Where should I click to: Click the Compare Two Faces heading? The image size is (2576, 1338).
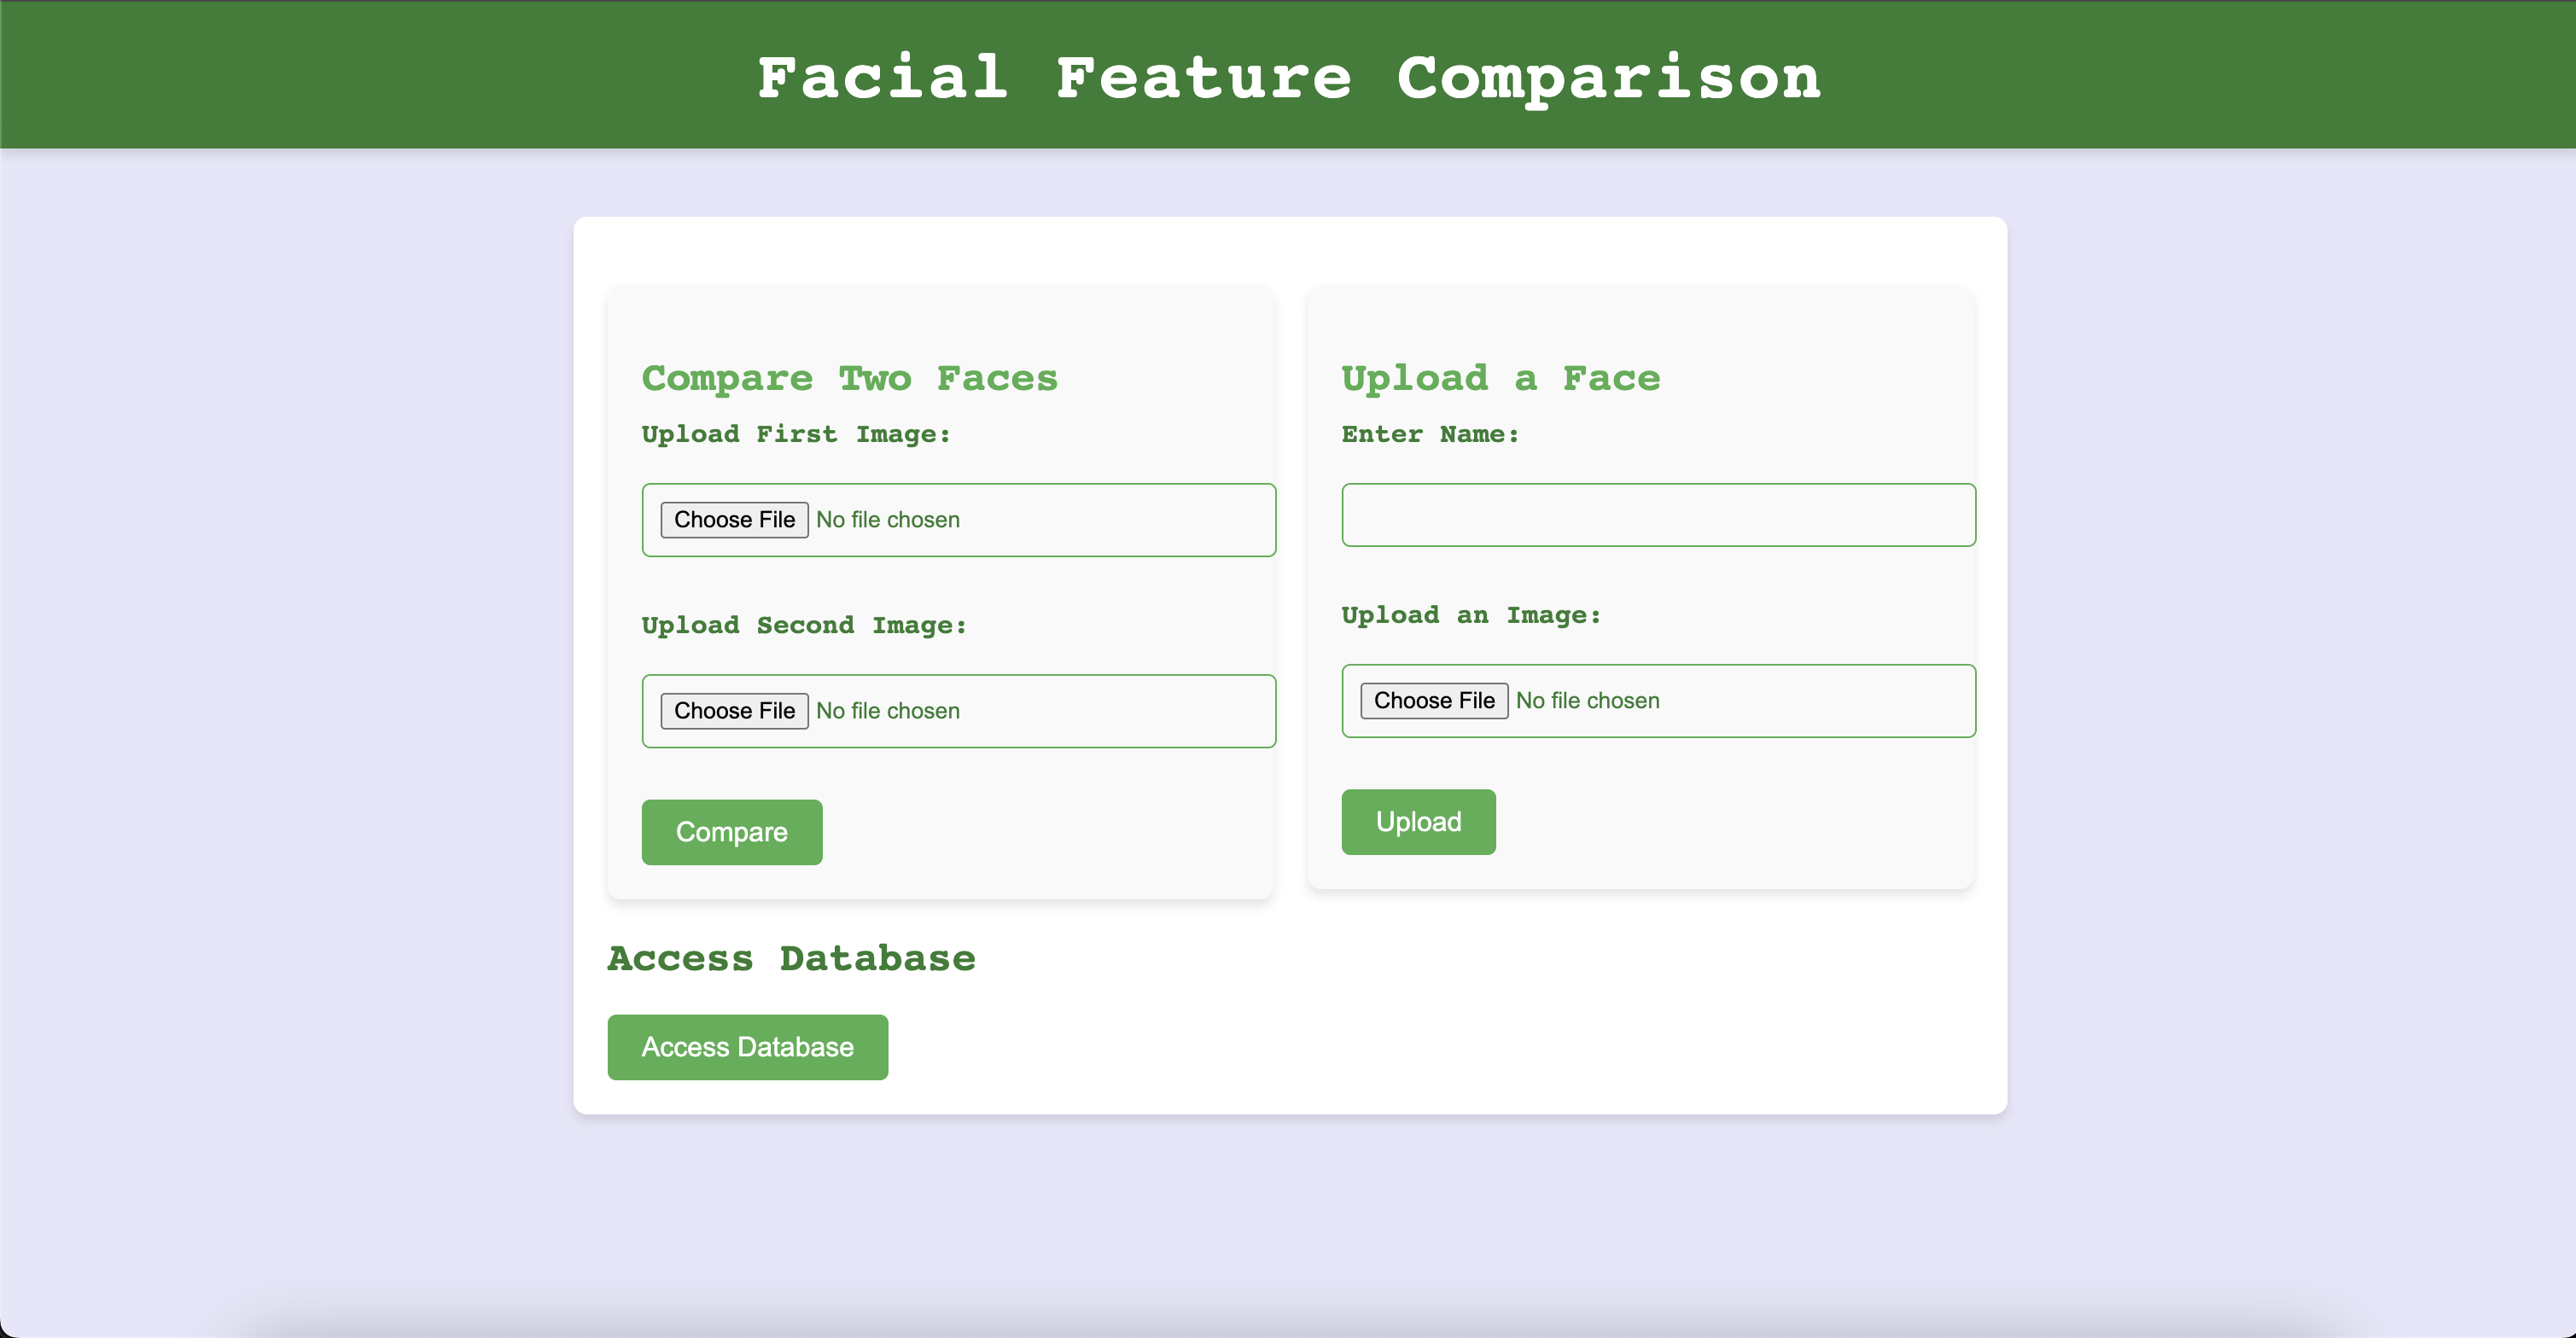click(849, 378)
